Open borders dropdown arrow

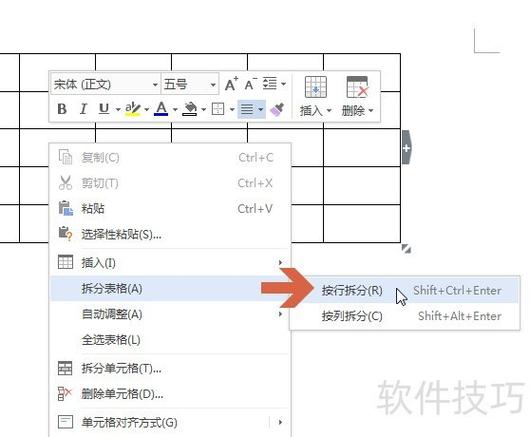click(x=232, y=110)
